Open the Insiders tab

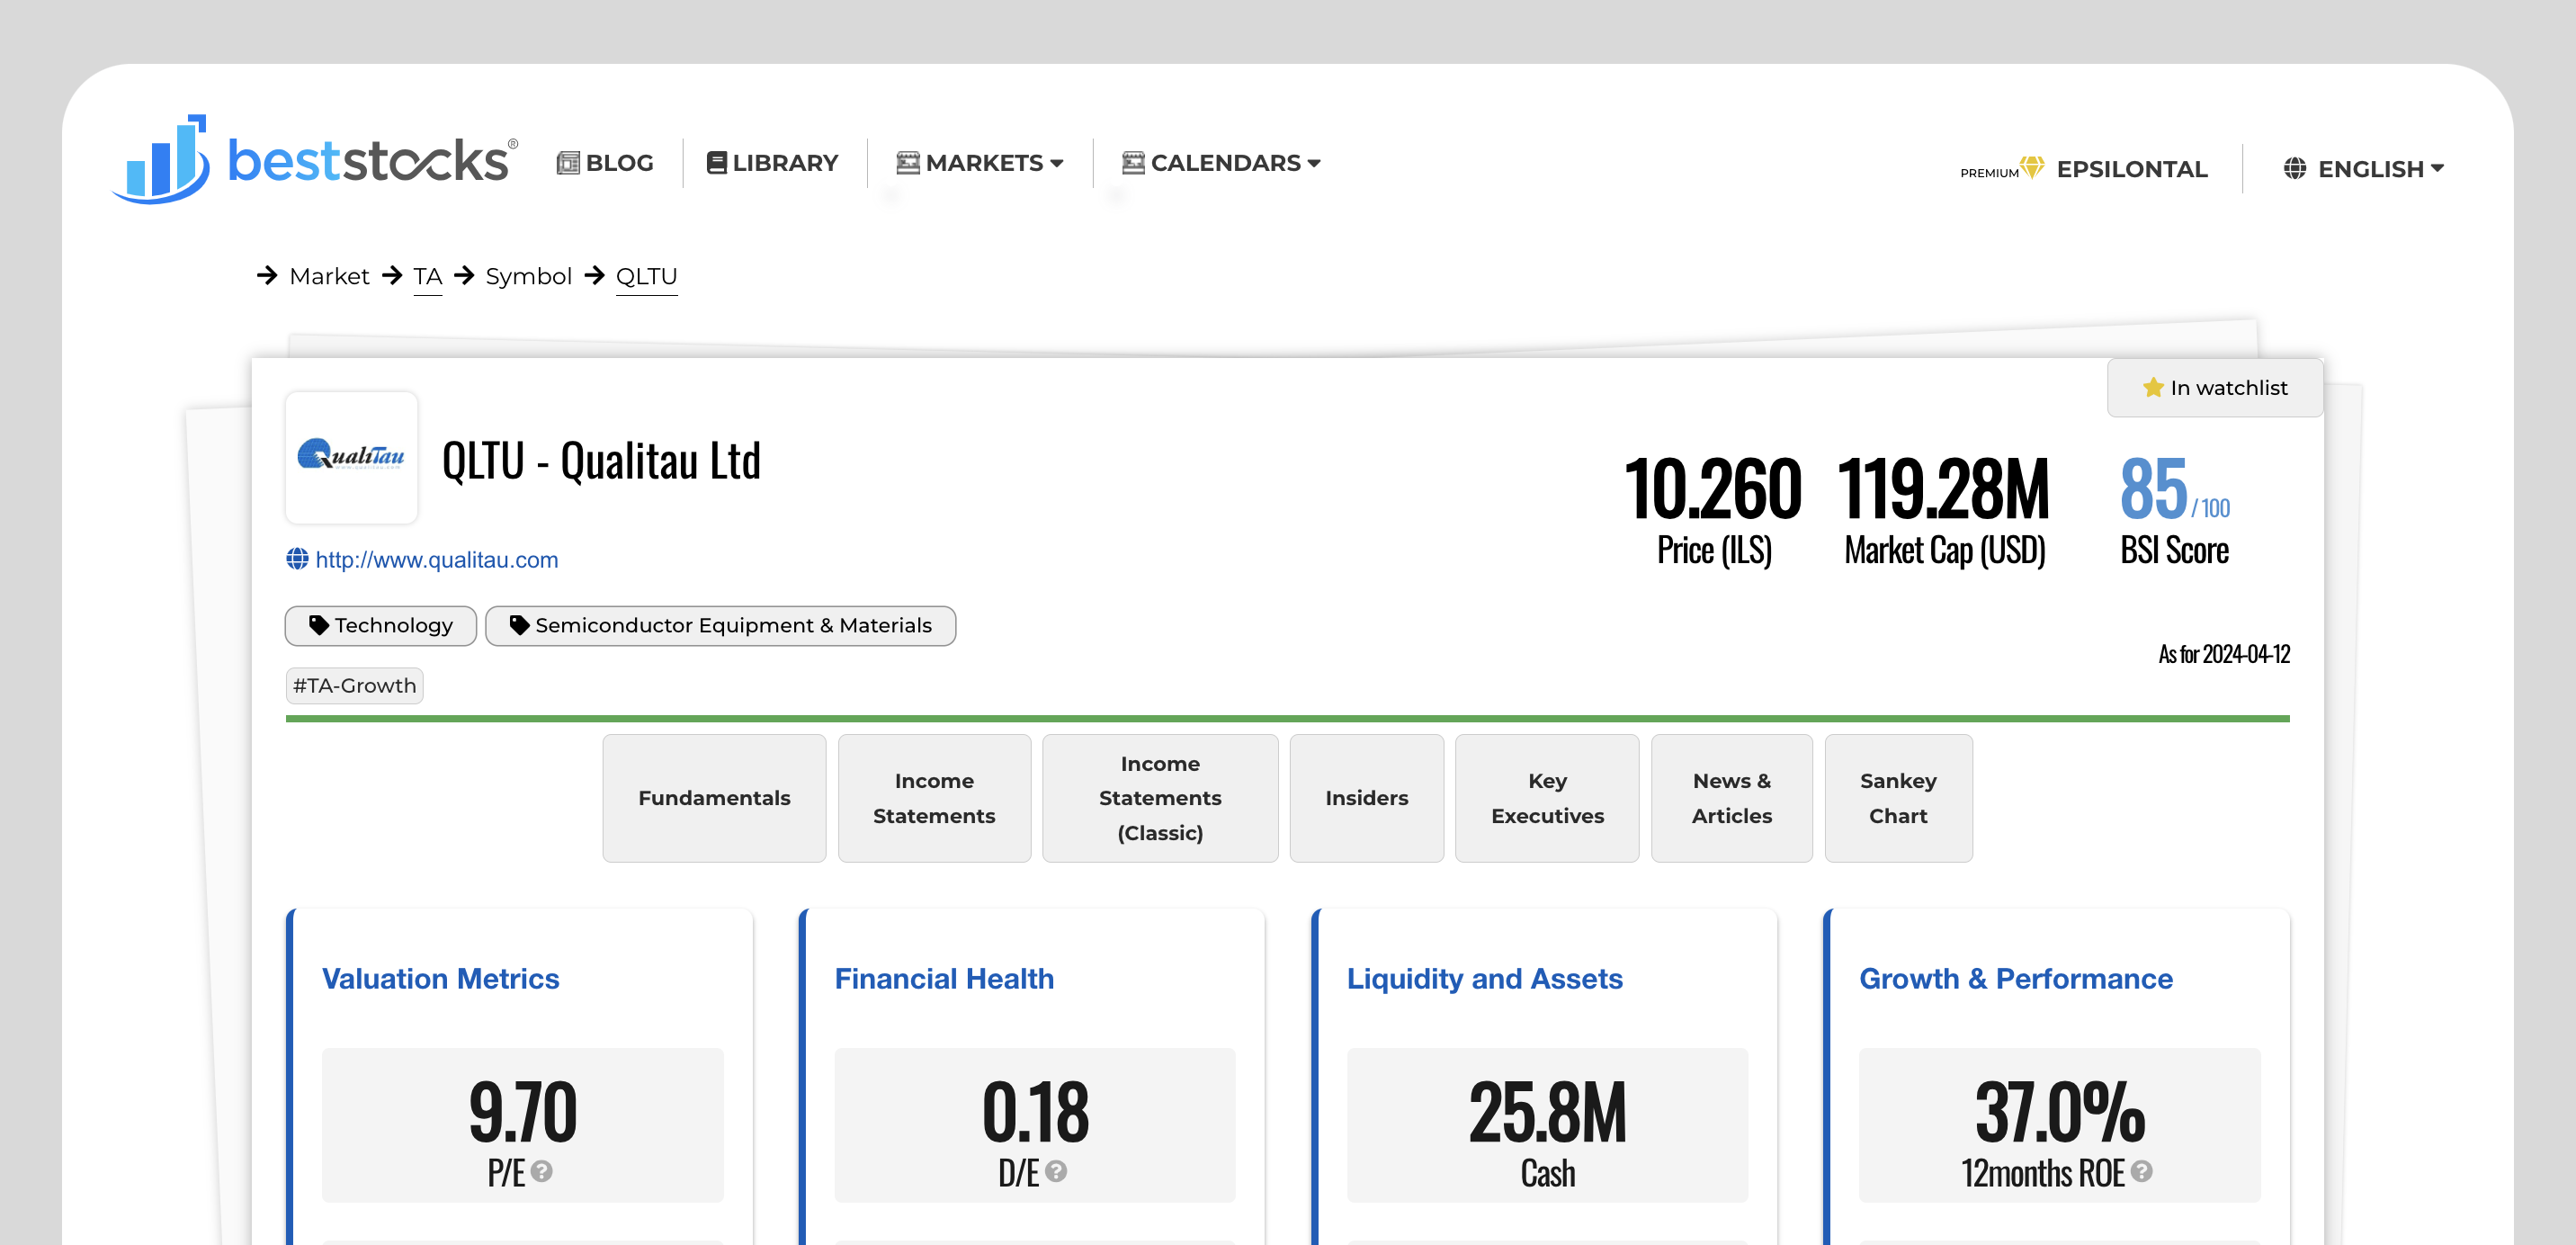pos(1366,798)
